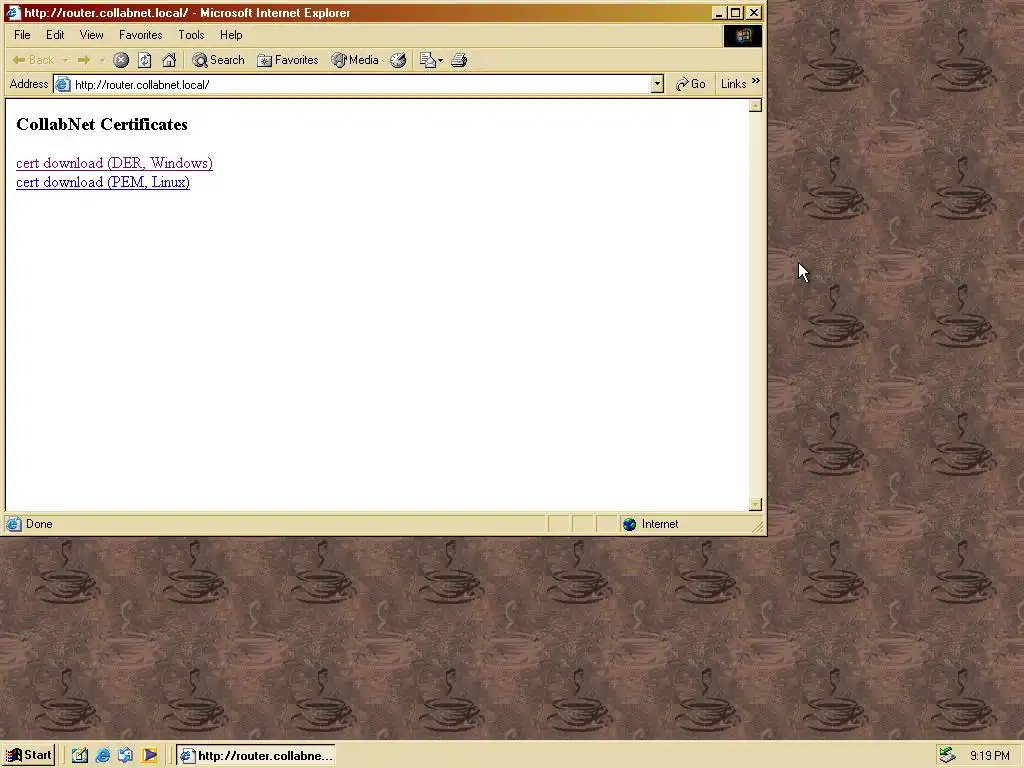The image size is (1024, 768).
Task: Click the Edit page toolbar icon
Action: pos(427,60)
